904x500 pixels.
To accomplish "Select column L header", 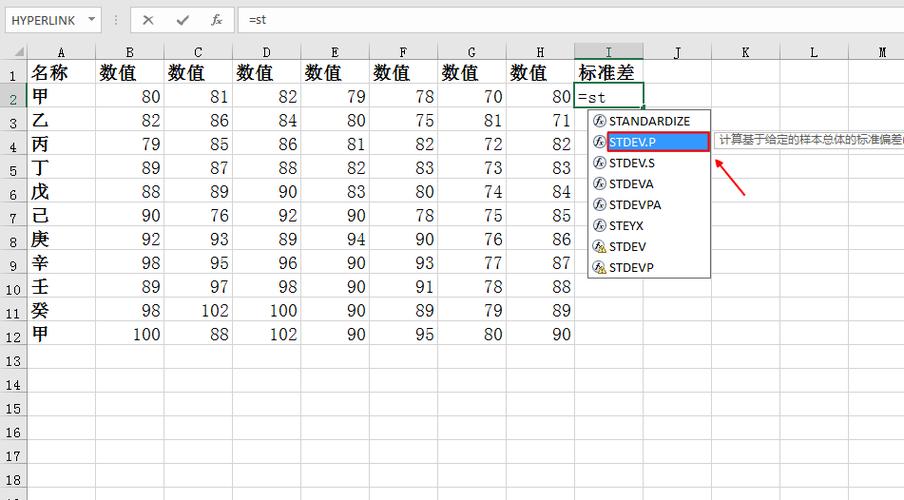I will (x=814, y=52).
